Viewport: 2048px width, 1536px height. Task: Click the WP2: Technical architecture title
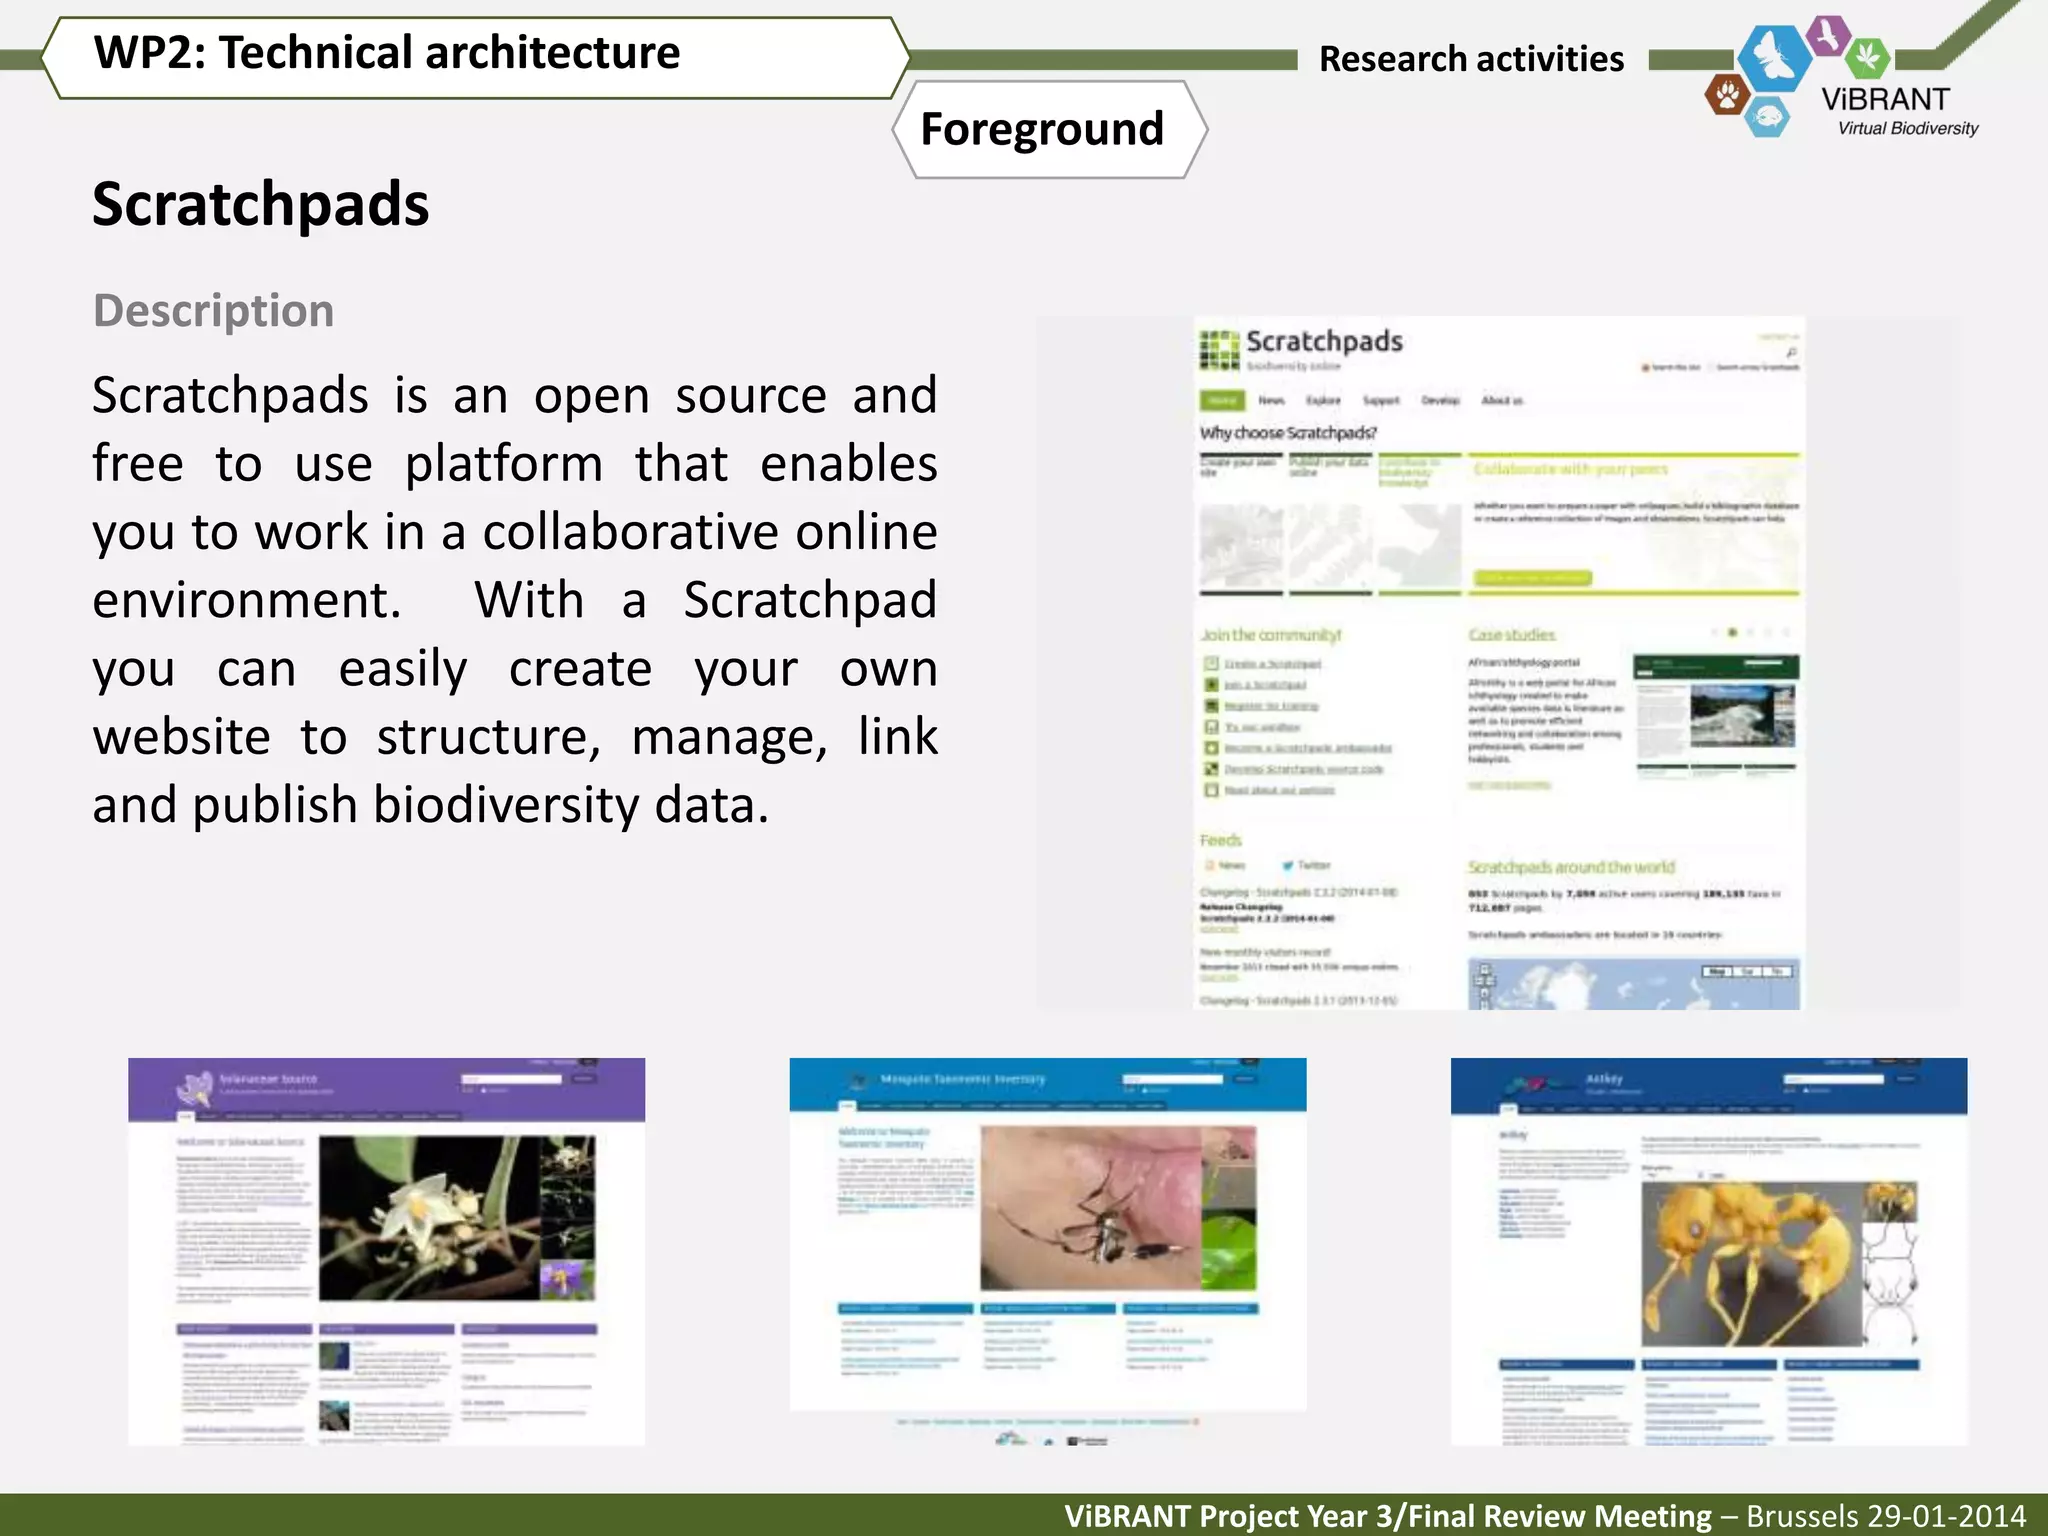(x=387, y=53)
